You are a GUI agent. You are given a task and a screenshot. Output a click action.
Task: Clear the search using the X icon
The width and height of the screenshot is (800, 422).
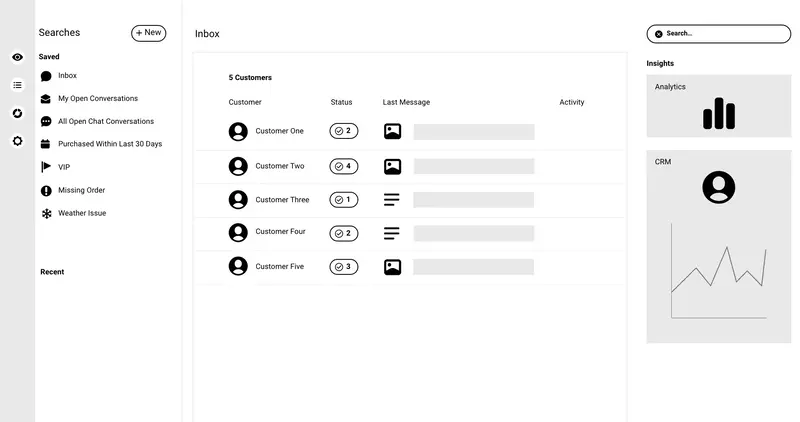coord(659,34)
